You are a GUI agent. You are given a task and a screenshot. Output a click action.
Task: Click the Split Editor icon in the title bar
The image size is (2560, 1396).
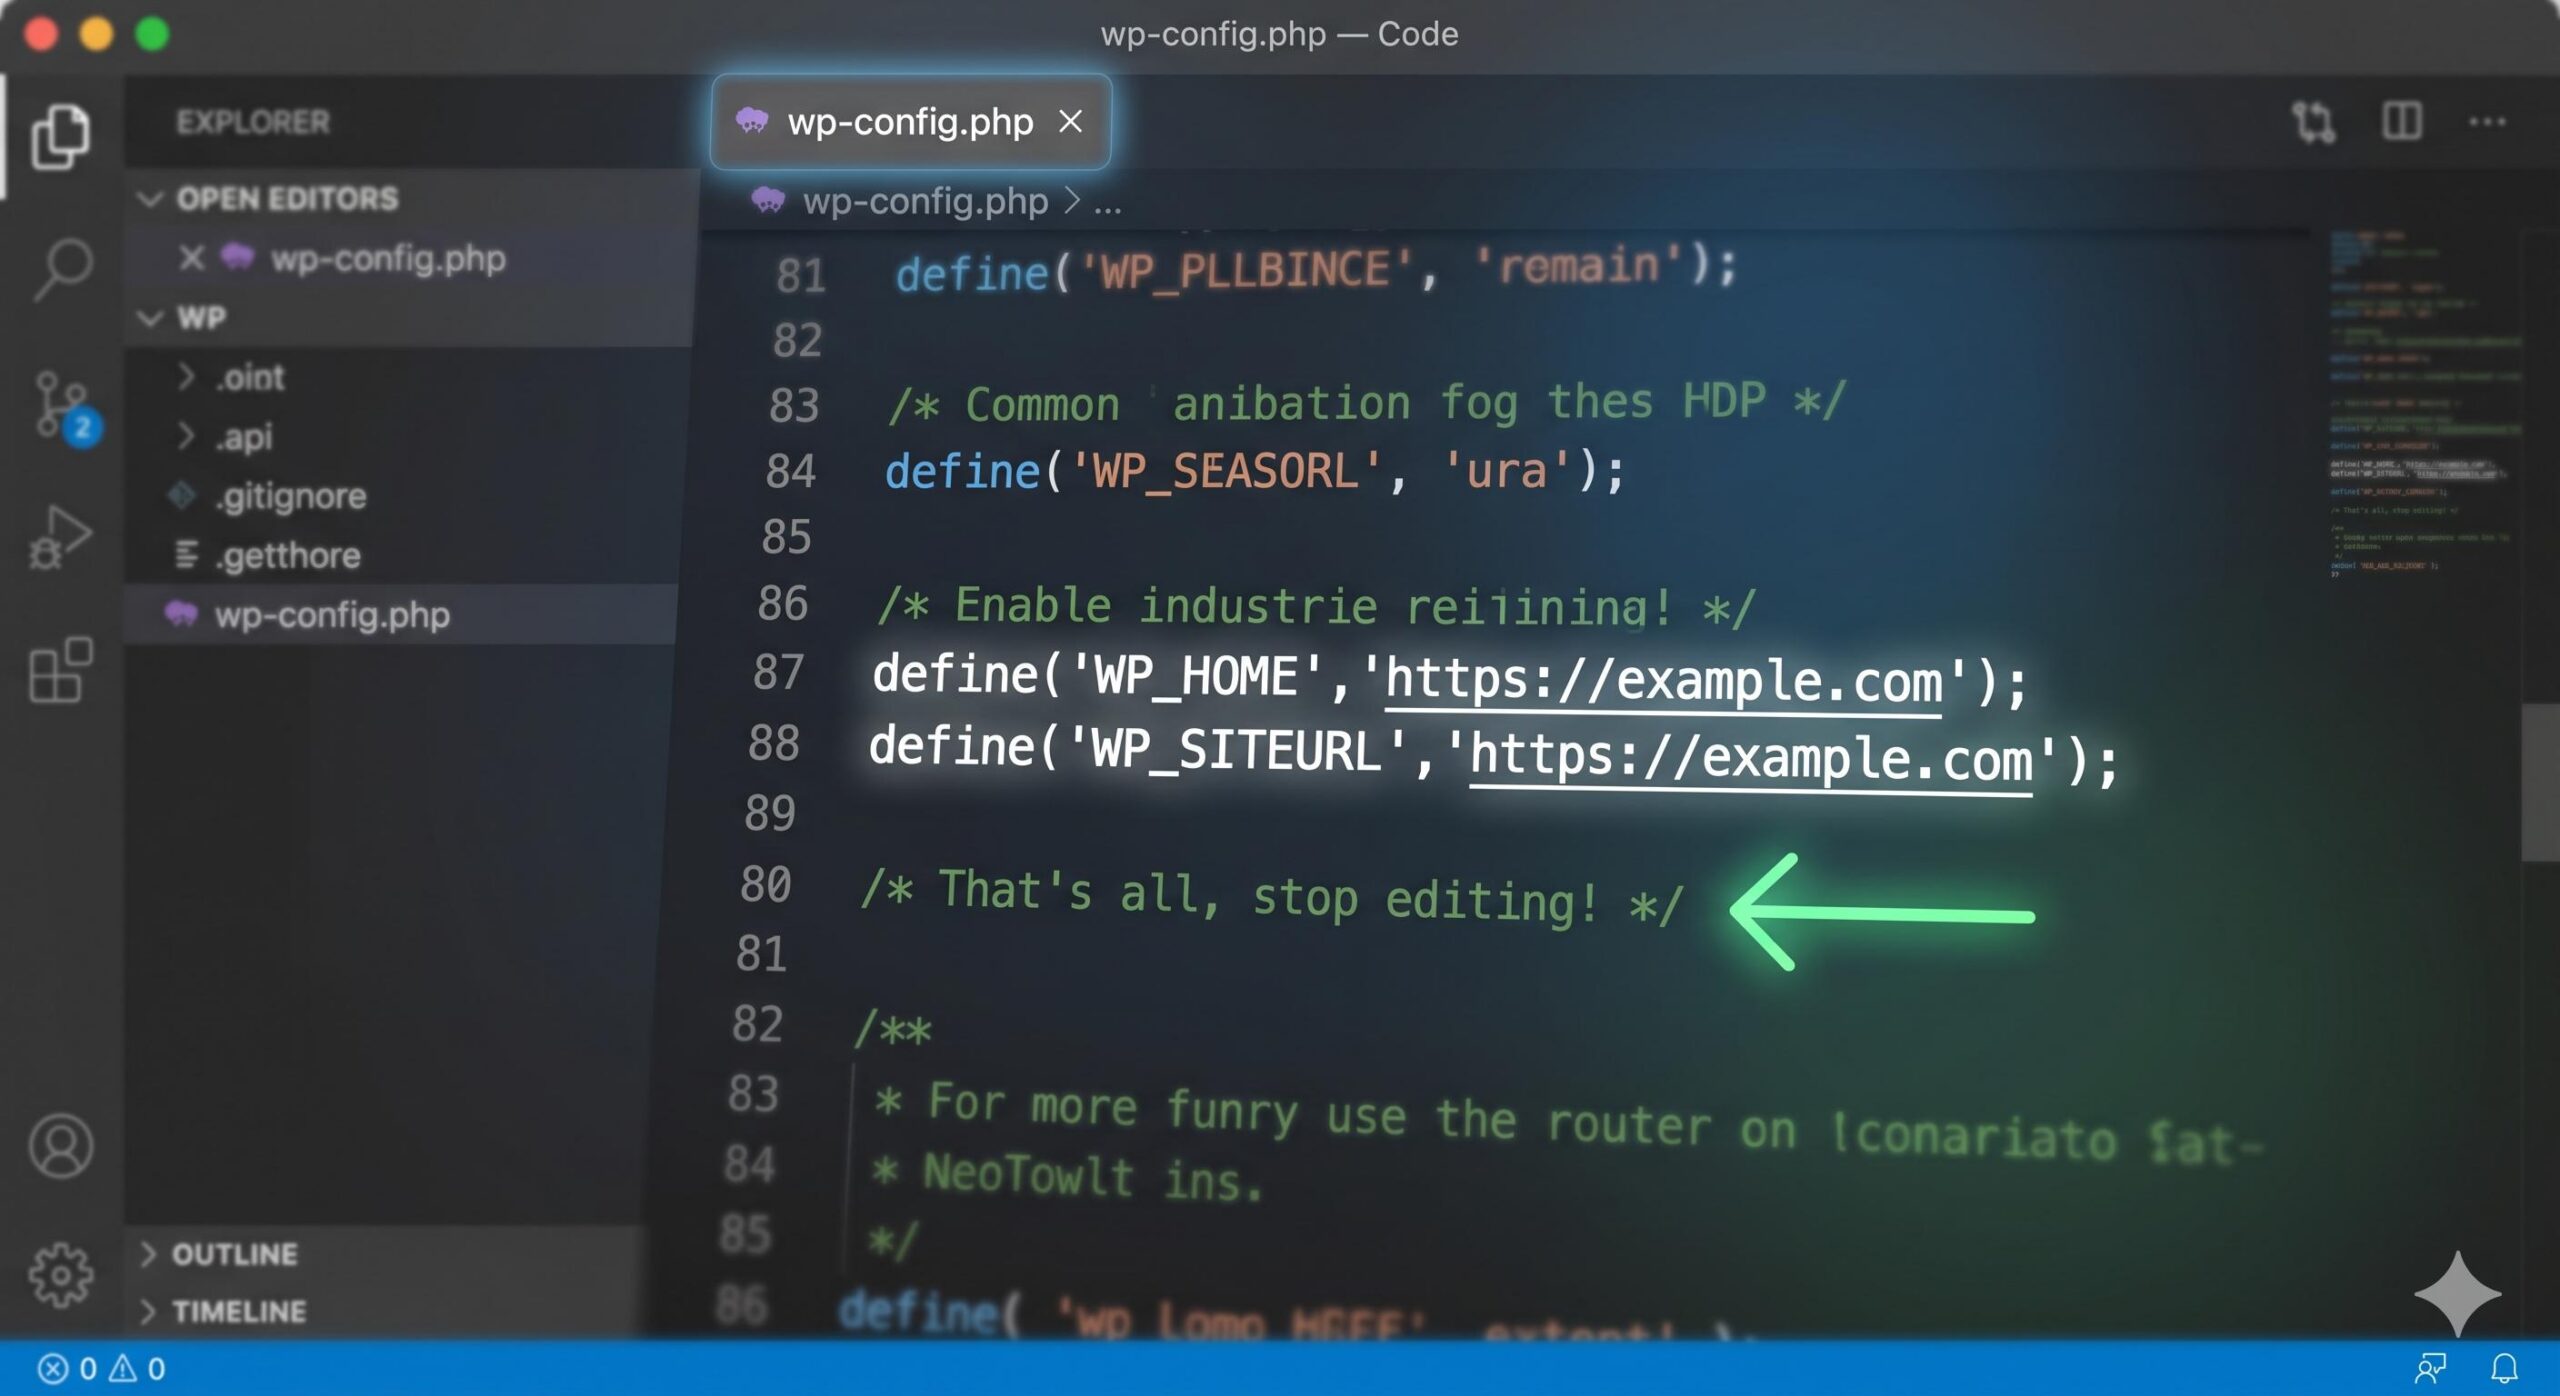click(2403, 121)
